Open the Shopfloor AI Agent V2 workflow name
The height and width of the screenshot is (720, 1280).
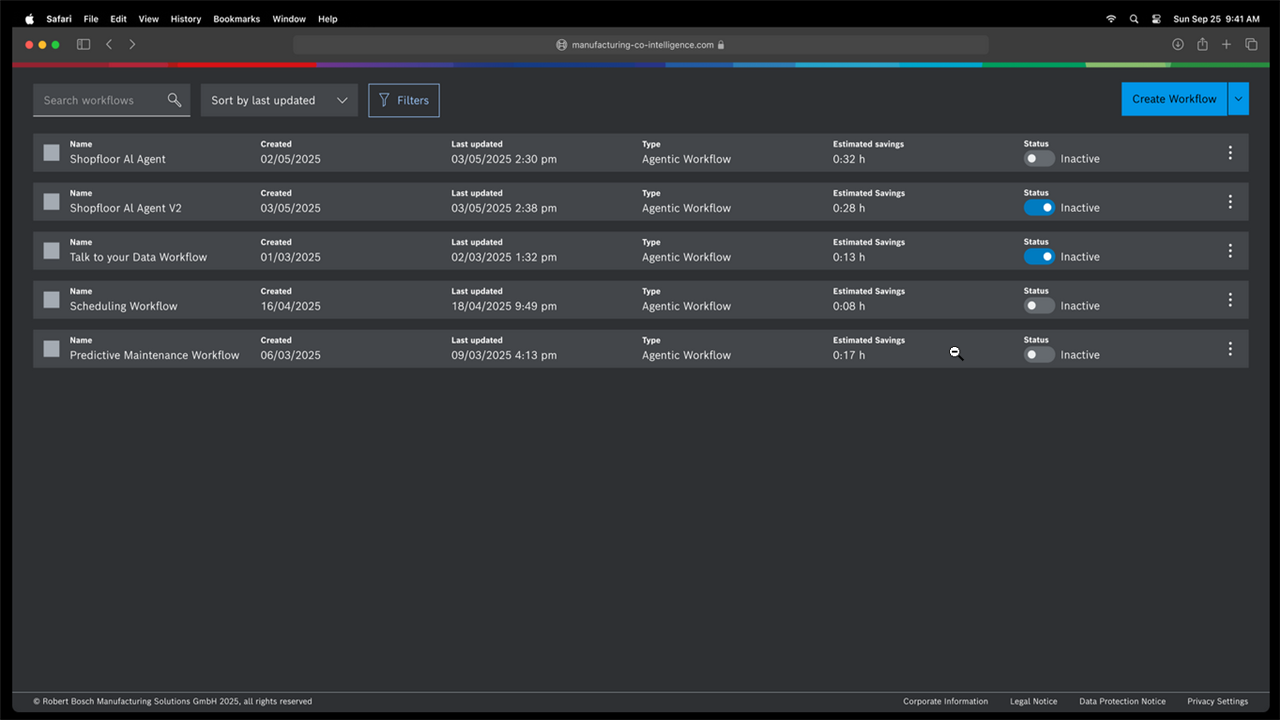coord(126,208)
